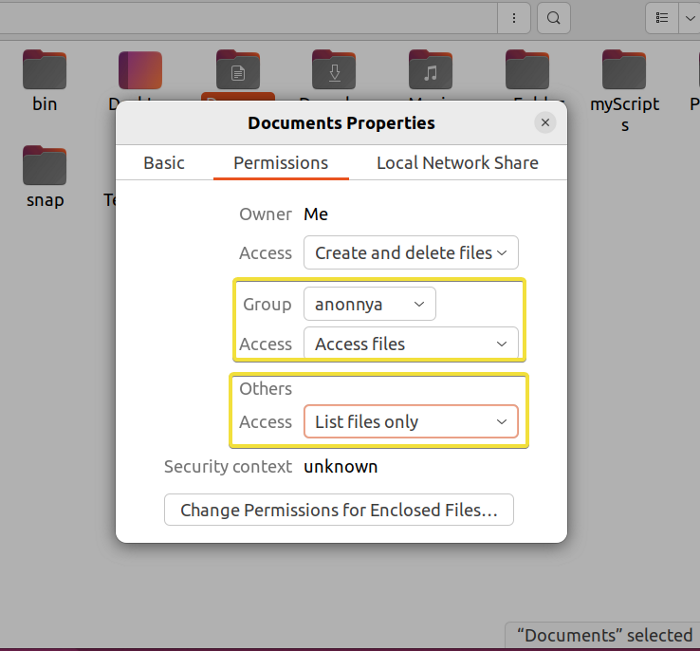700x651 pixels.
Task: Select the Documents folder icon
Action: pyautogui.click(x=238, y=70)
